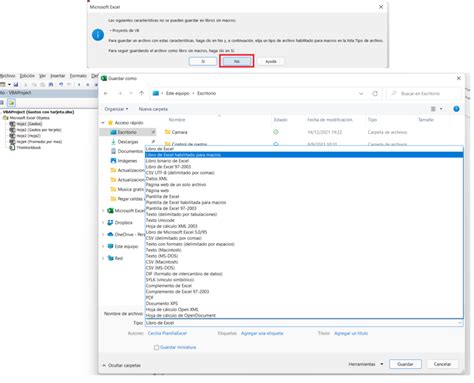This screenshot has height=383, width=474.
Task: Select Imágenes in the navigation pane
Action: 127,161
